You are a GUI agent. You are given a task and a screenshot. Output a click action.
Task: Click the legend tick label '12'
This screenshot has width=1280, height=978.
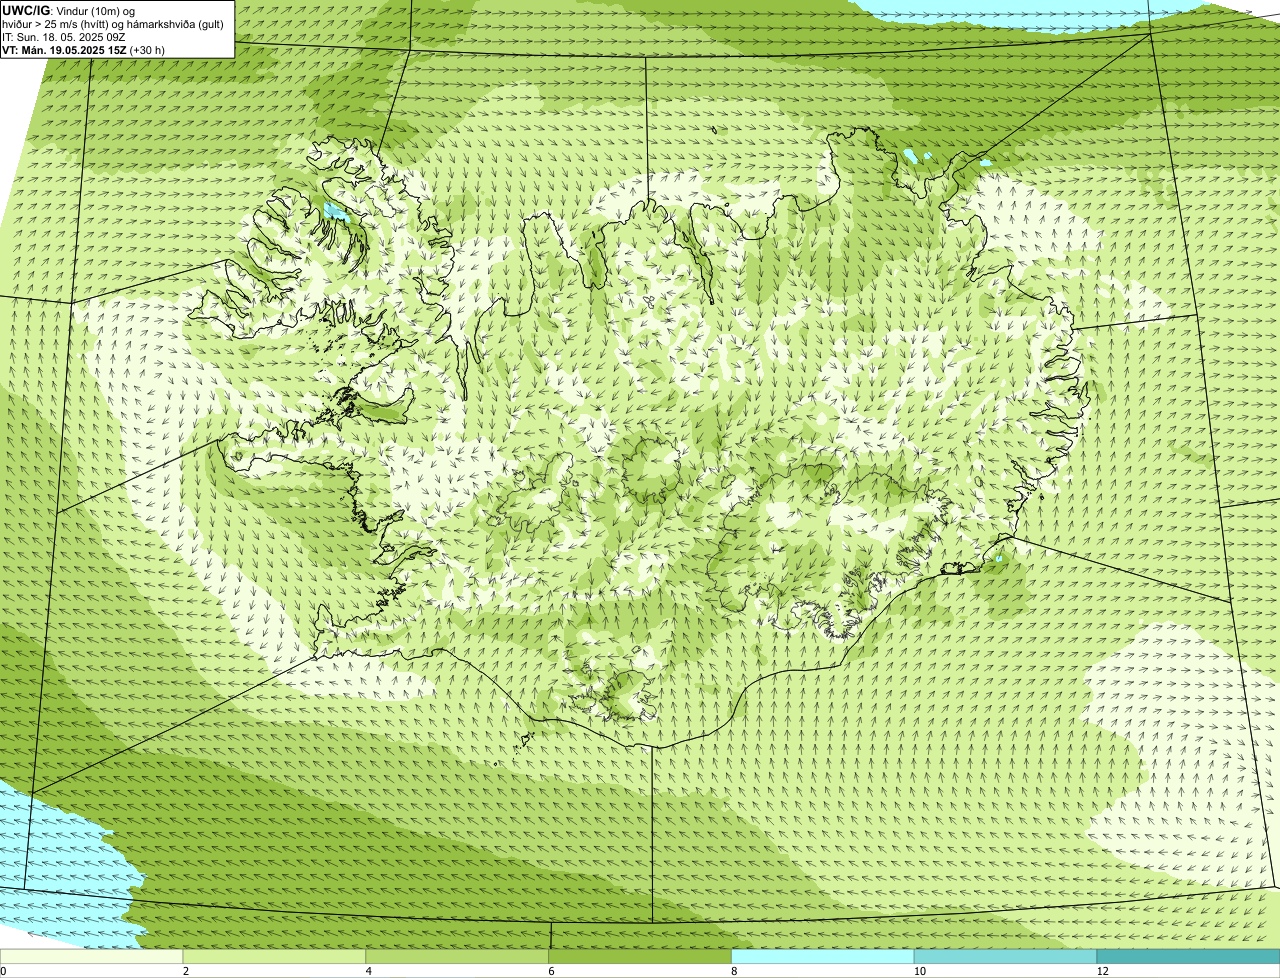click(x=1102, y=971)
